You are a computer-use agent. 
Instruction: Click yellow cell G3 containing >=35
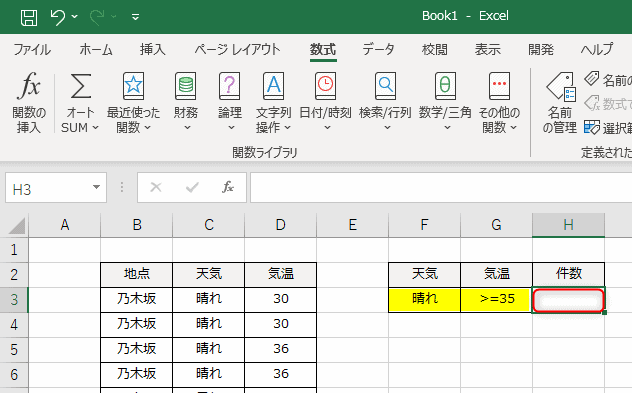(496, 299)
